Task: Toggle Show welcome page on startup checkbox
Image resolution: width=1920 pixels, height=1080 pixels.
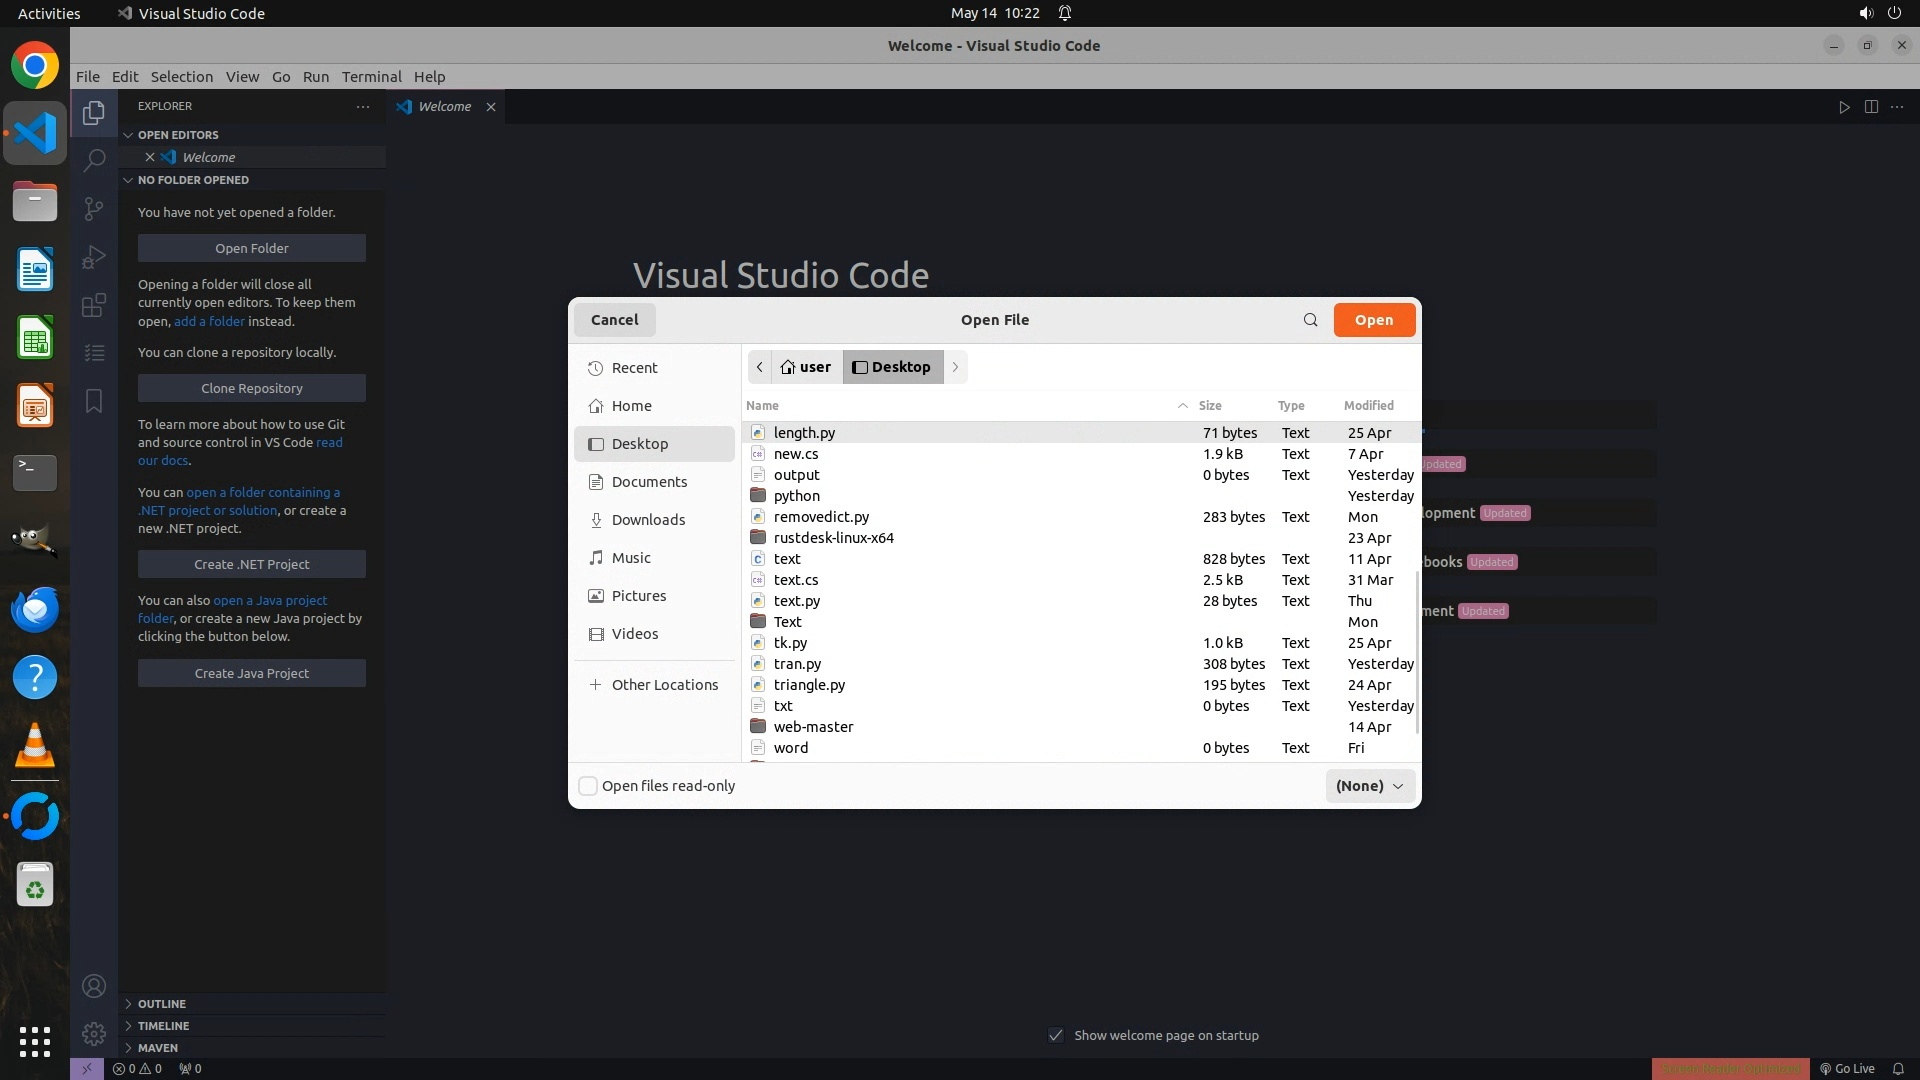Action: coord(1056,1035)
